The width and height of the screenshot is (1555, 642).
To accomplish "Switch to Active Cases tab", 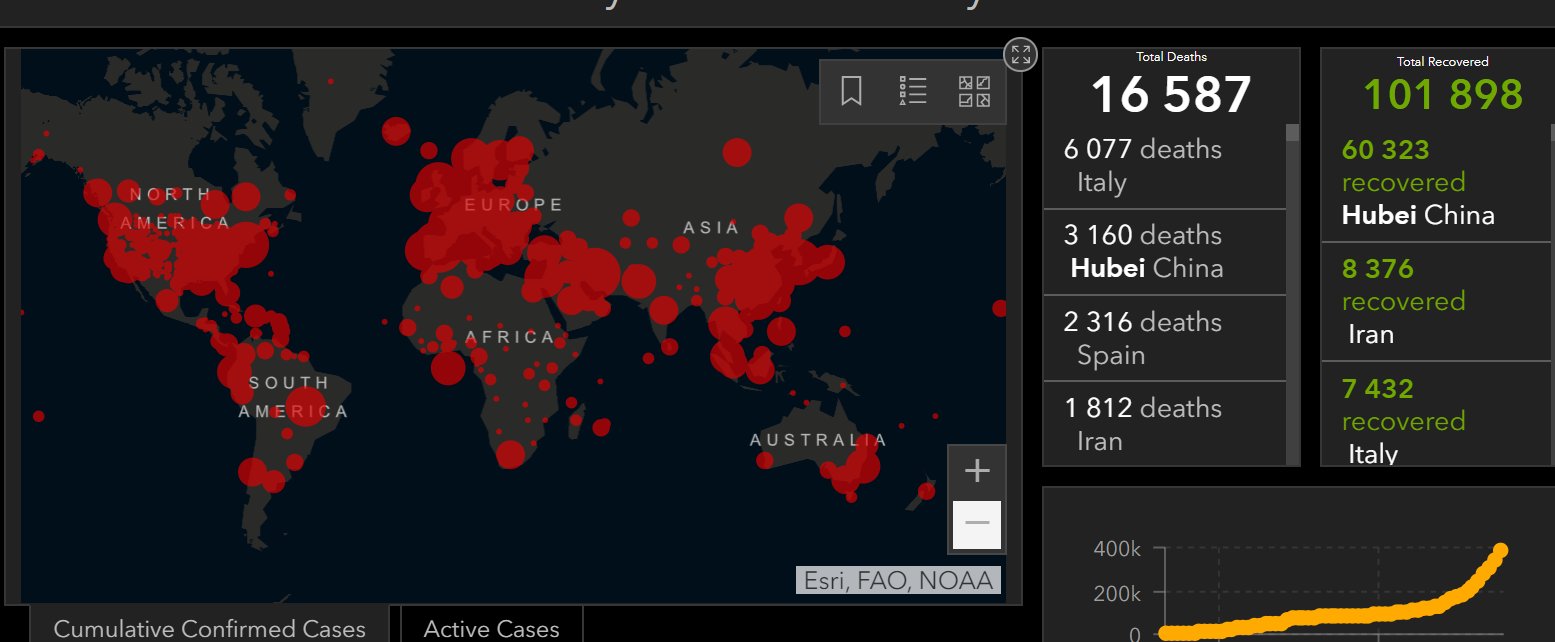I will tap(491, 627).
